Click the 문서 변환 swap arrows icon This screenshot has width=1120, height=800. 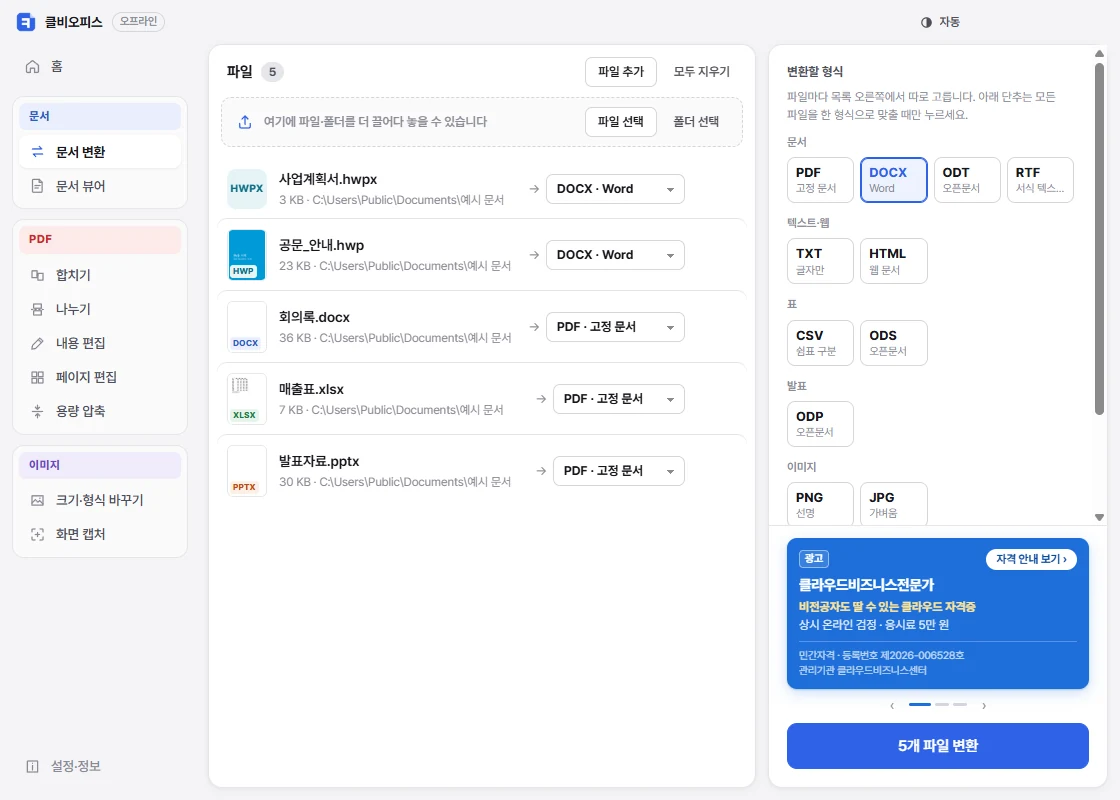pyautogui.click(x=37, y=151)
